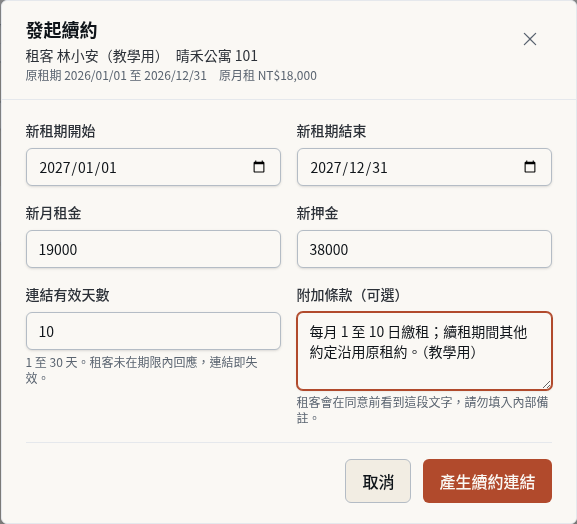Viewport: 577px width, 524px height.
Task: Open calendar picker for 新租期開始
Action: [259, 167]
